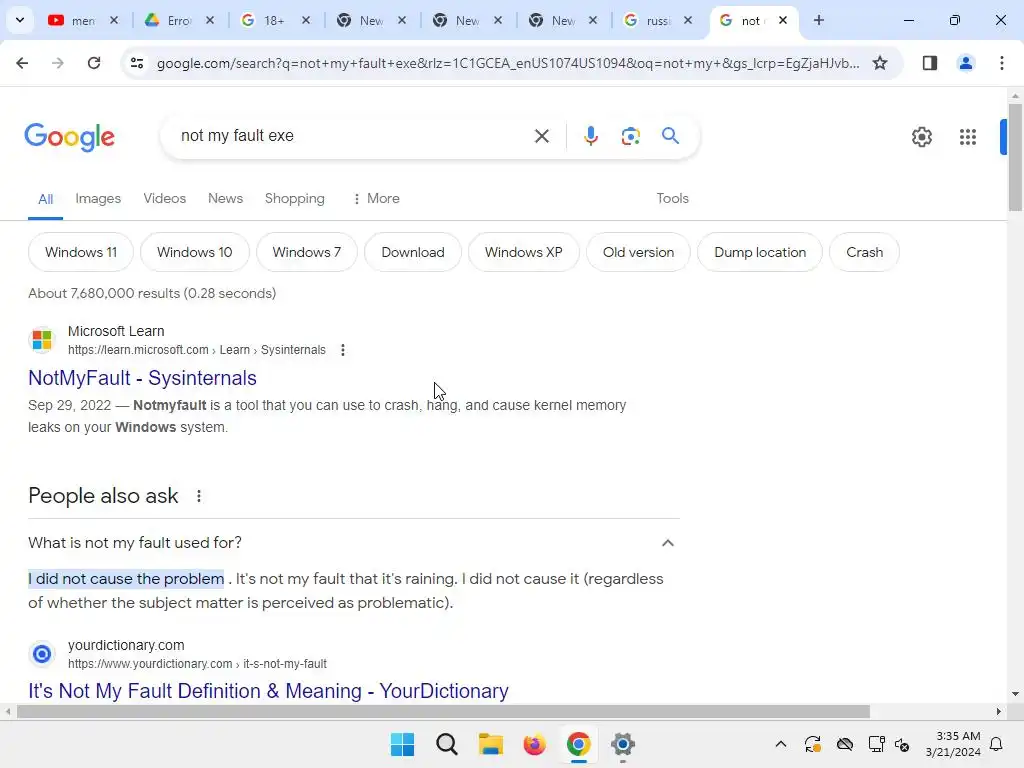The image size is (1024, 768).
Task: Open the Chrome three-dot menu
Action: click(1001, 63)
